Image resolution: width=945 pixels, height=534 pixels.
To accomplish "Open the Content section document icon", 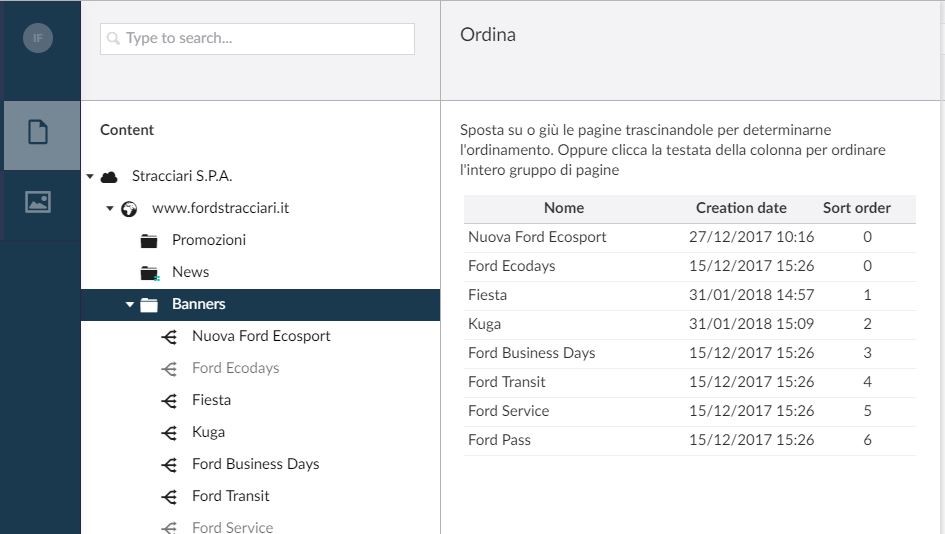I will point(38,133).
